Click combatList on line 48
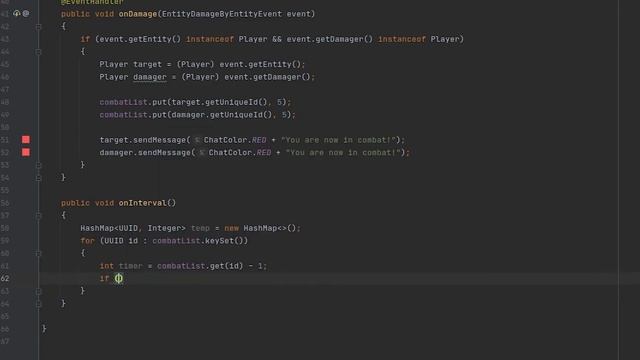This screenshot has height=360, width=640. 123,102
